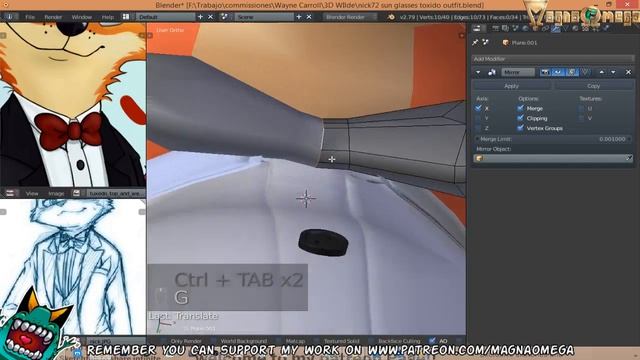The width and height of the screenshot is (640, 360).
Task: Toggle Mirror modifier edit mode display
Action: 572,72
